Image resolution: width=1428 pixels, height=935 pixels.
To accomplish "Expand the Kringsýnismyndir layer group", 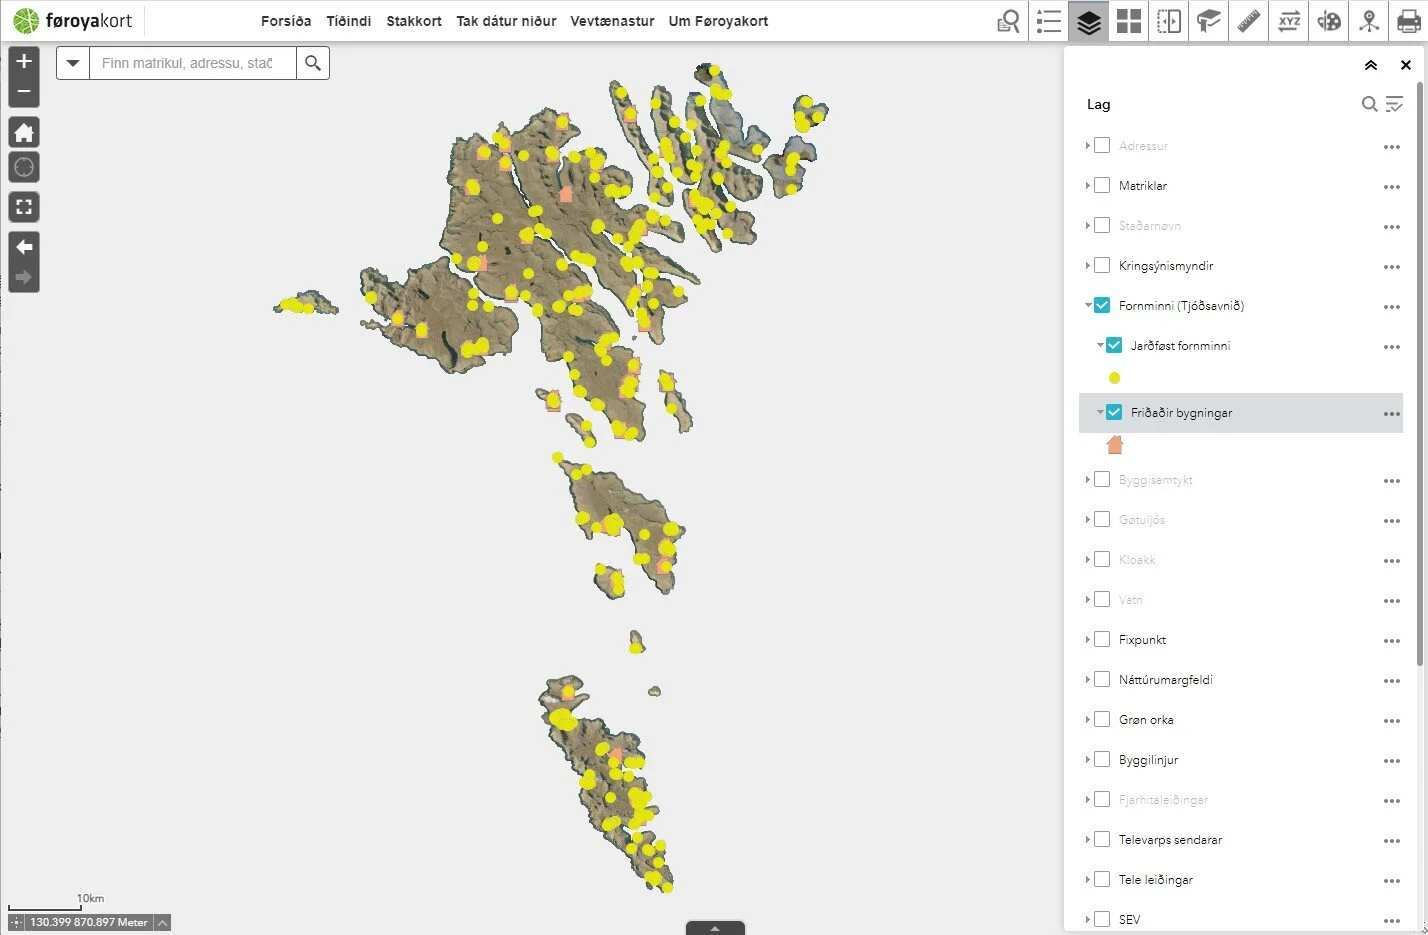I will tap(1088, 265).
